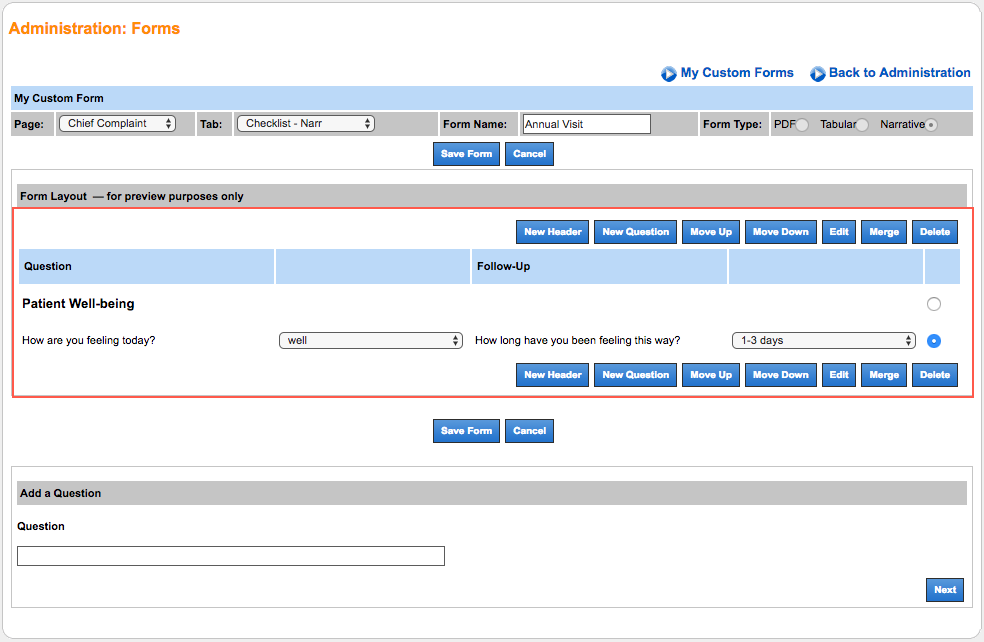The width and height of the screenshot is (984, 642).
Task: Click the New Question button
Action: (635, 231)
